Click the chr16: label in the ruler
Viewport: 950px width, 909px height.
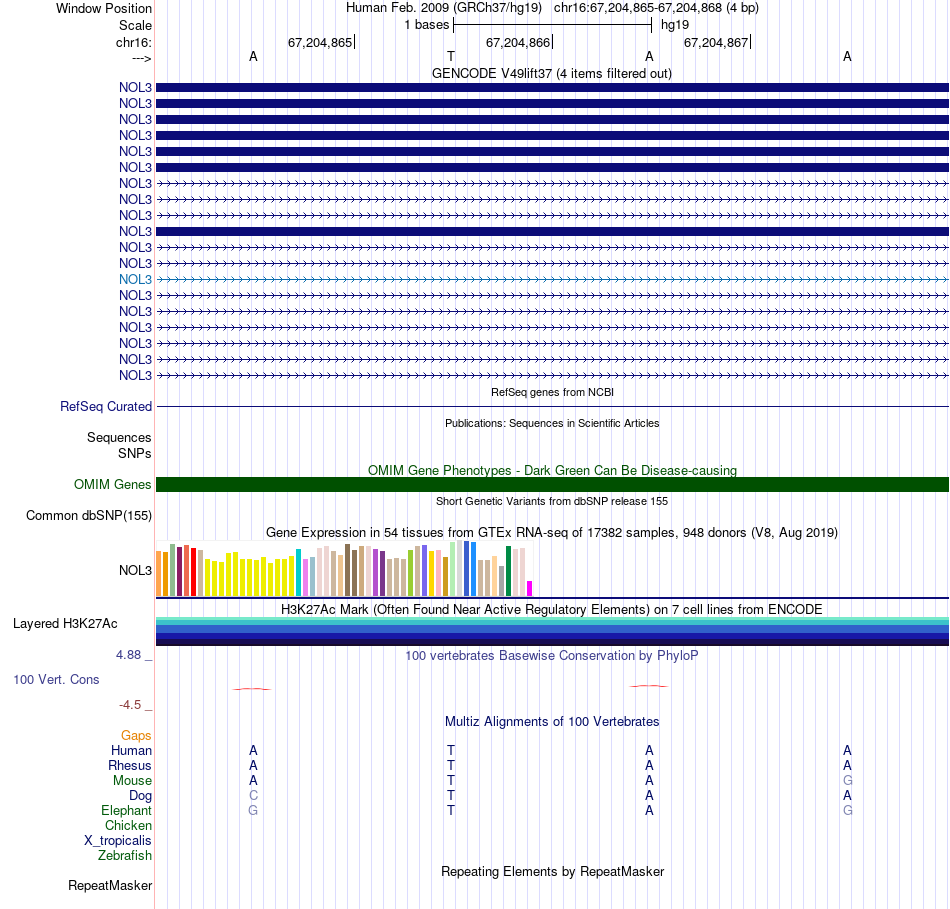(x=134, y=42)
